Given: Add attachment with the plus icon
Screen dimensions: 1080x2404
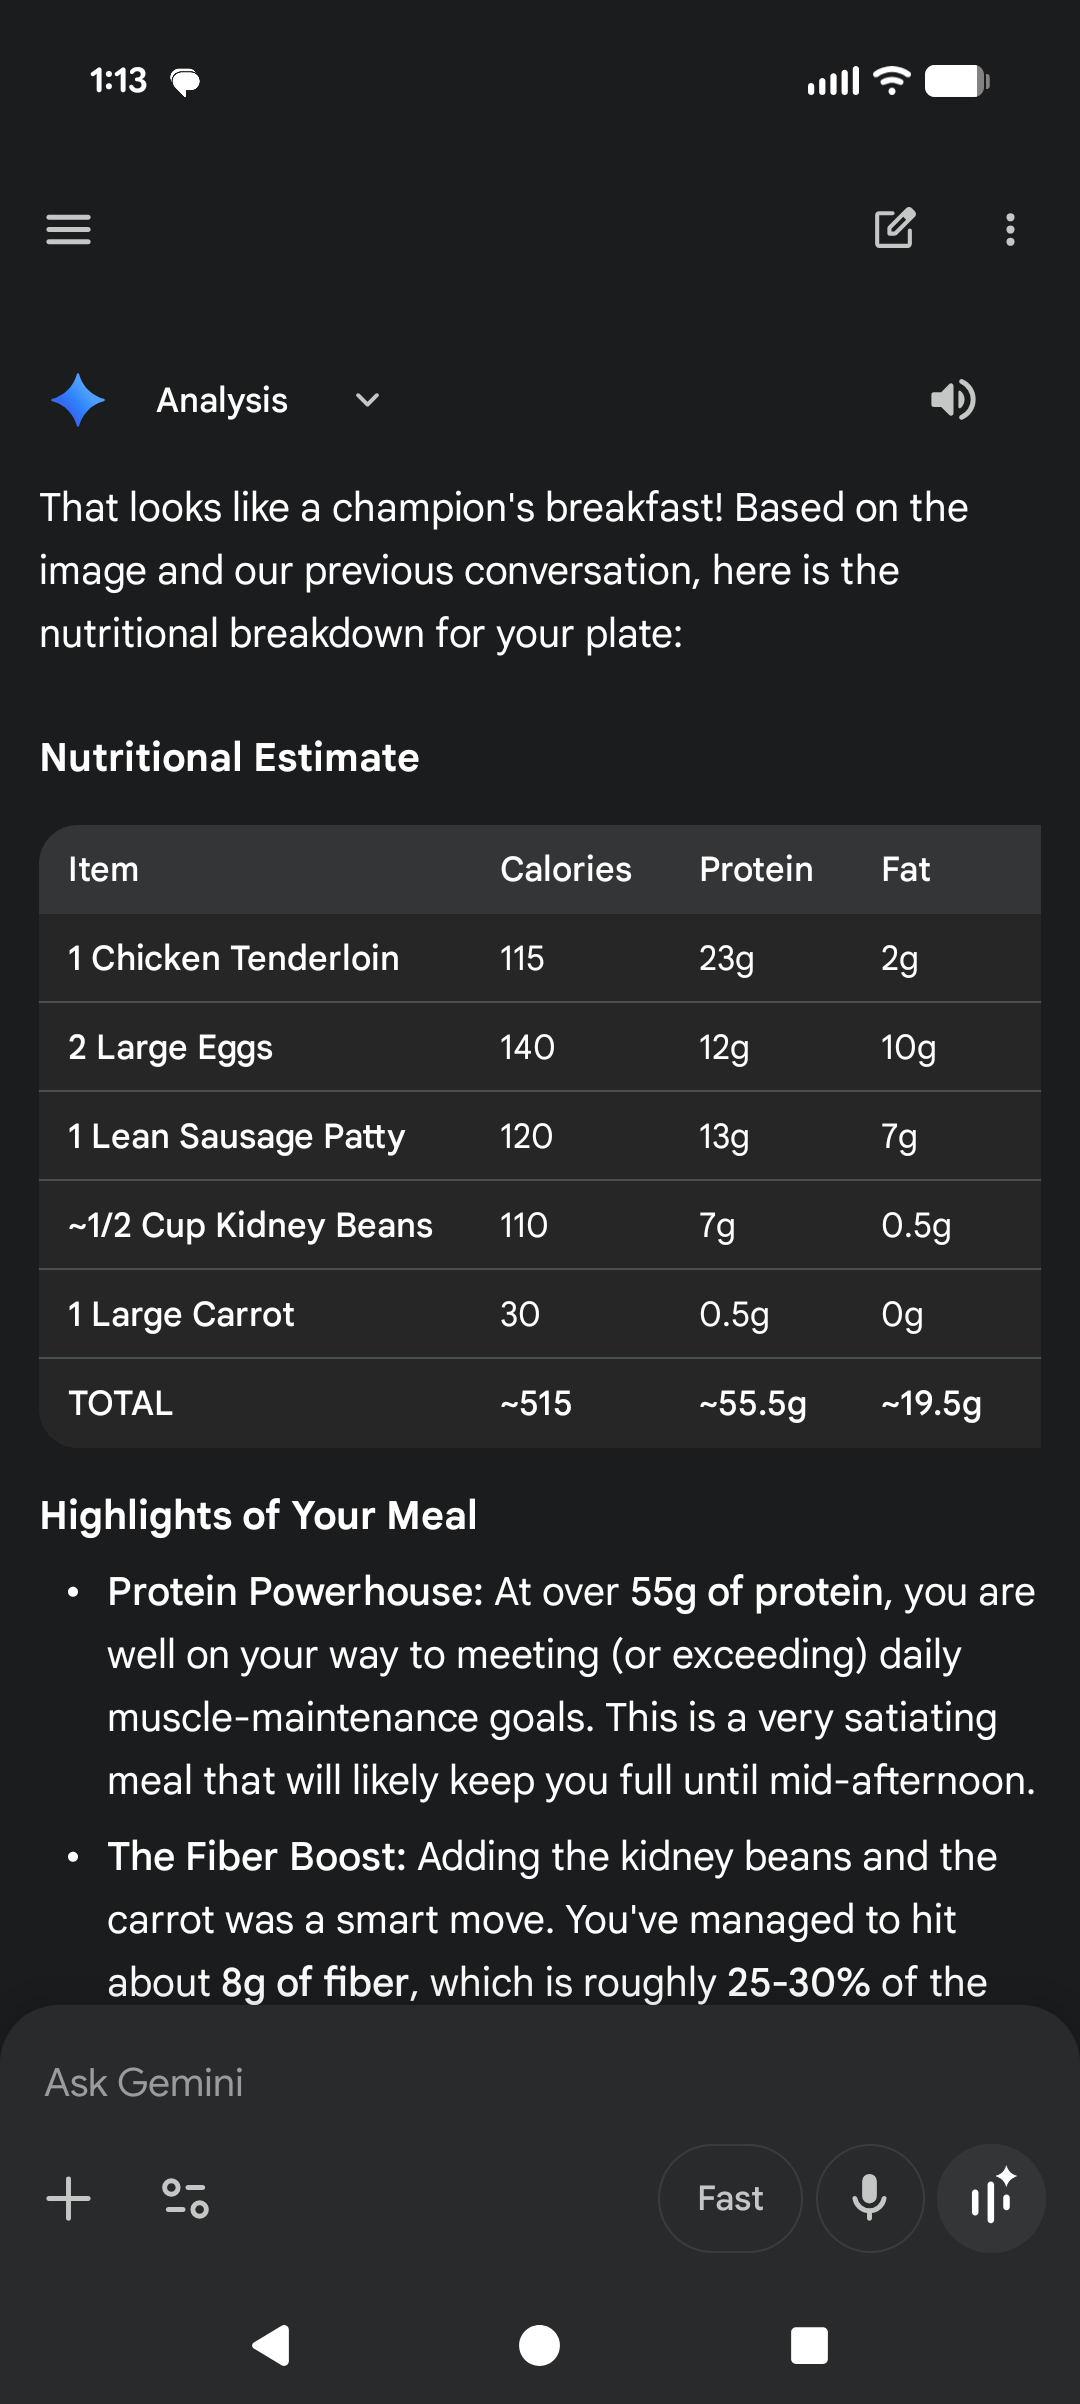Looking at the screenshot, I should point(68,2199).
